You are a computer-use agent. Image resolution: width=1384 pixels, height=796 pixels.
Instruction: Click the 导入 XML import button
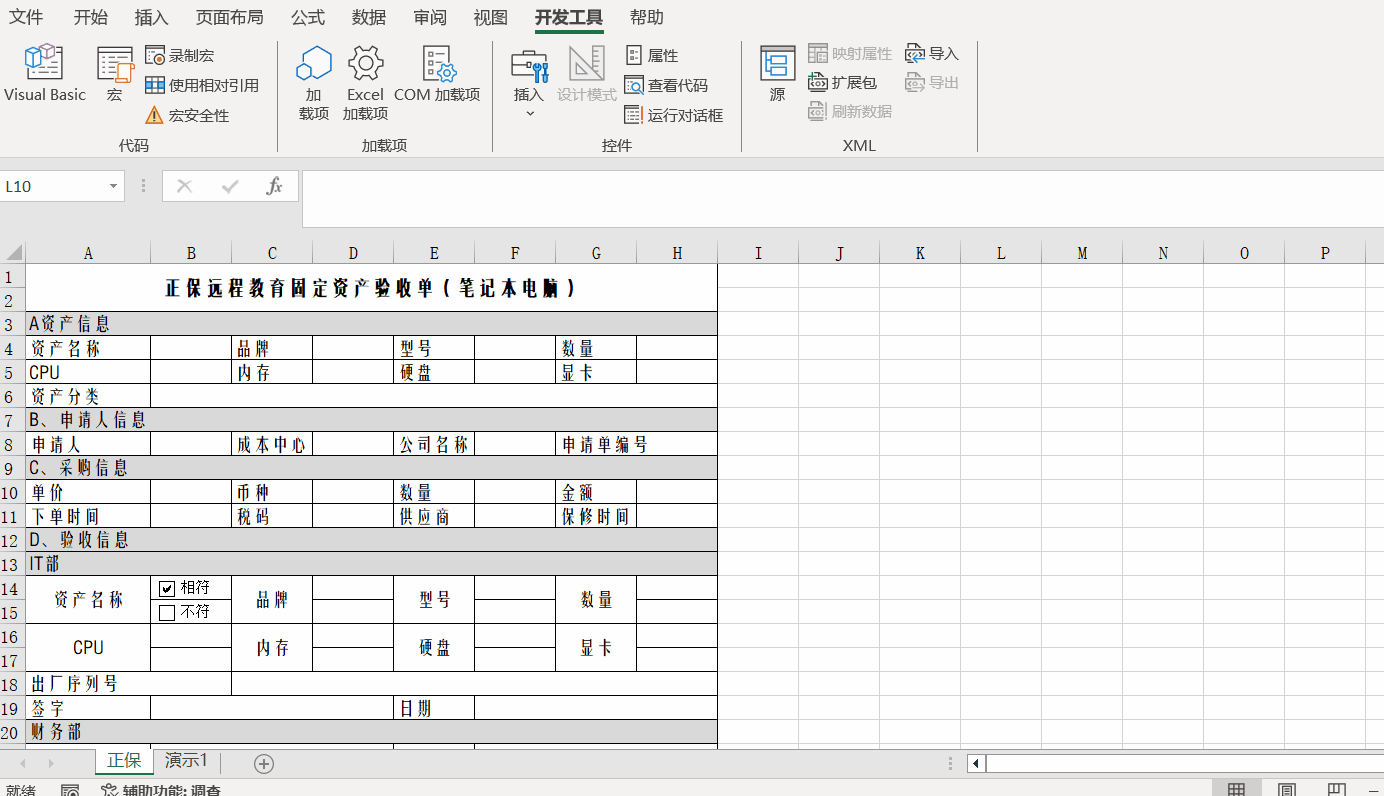point(932,54)
